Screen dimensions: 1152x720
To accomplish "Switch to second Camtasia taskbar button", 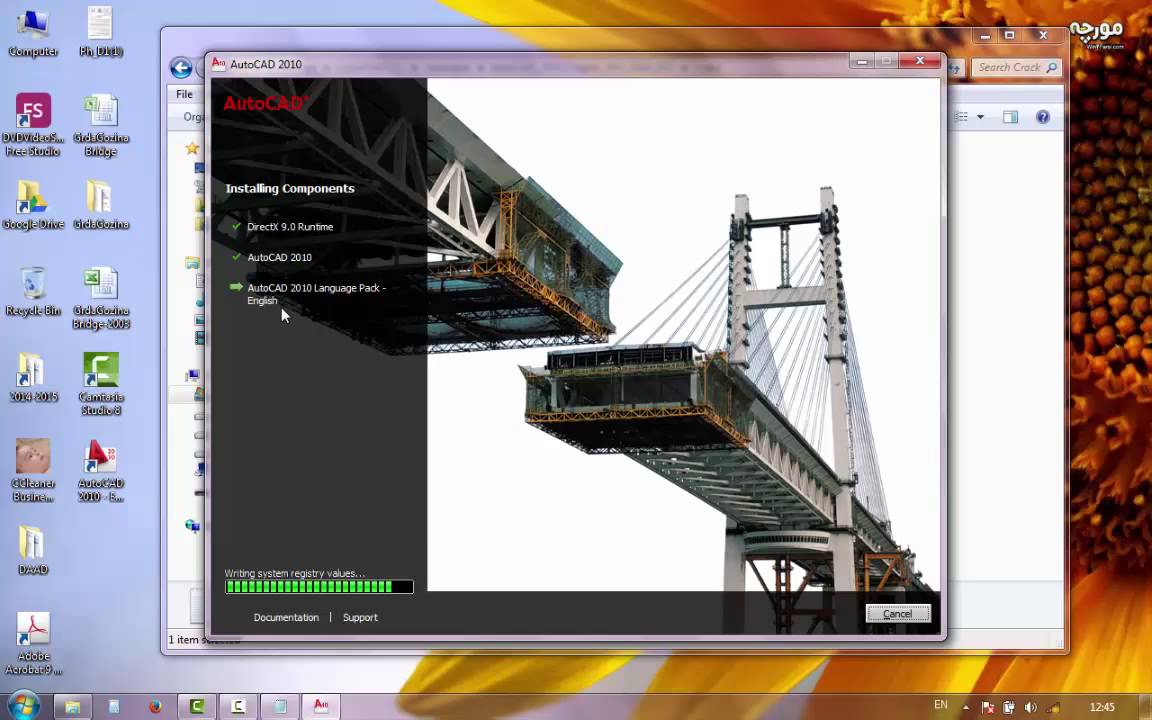I will pos(238,707).
